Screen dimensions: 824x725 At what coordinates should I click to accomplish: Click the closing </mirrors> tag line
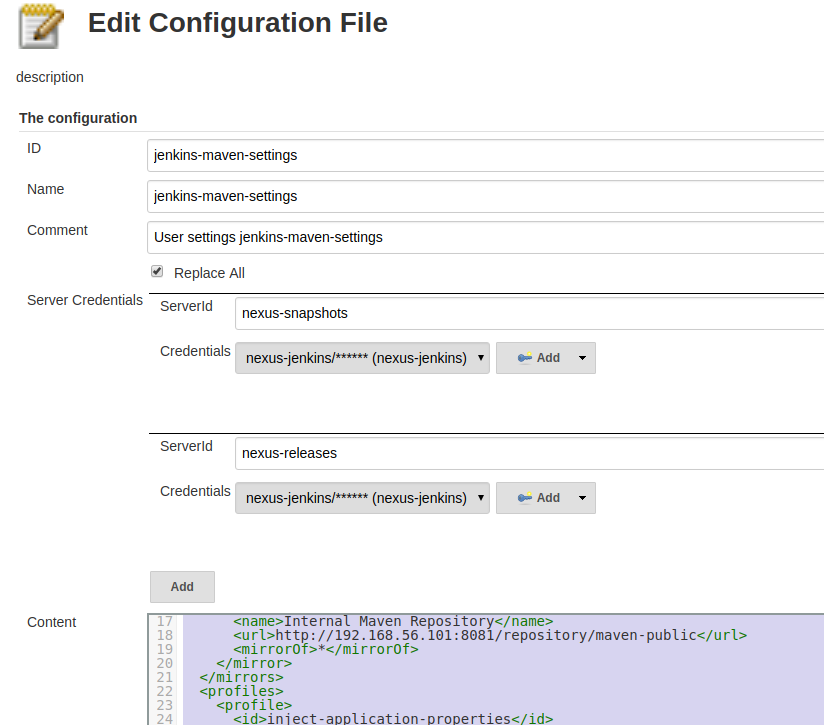click(x=241, y=677)
